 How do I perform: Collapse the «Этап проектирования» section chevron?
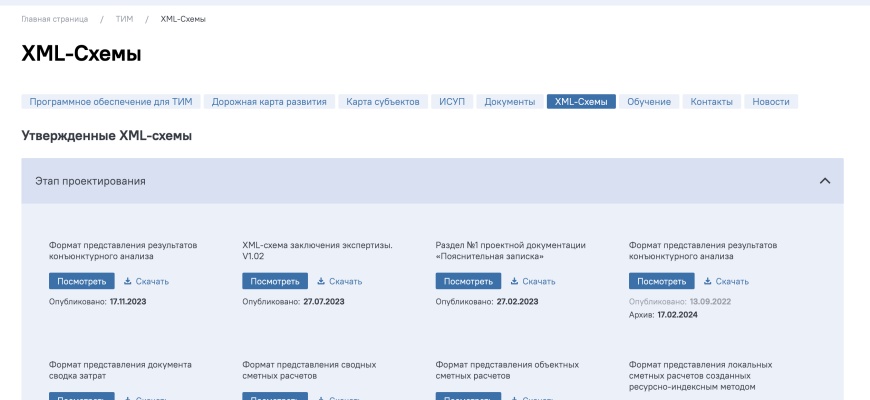pos(824,181)
